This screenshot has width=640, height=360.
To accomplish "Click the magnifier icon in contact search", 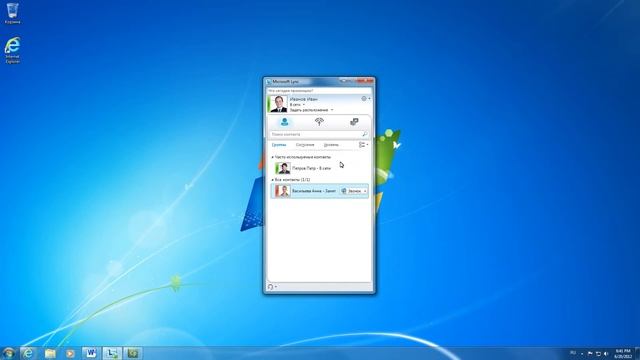I will pyautogui.click(x=364, y=134).
